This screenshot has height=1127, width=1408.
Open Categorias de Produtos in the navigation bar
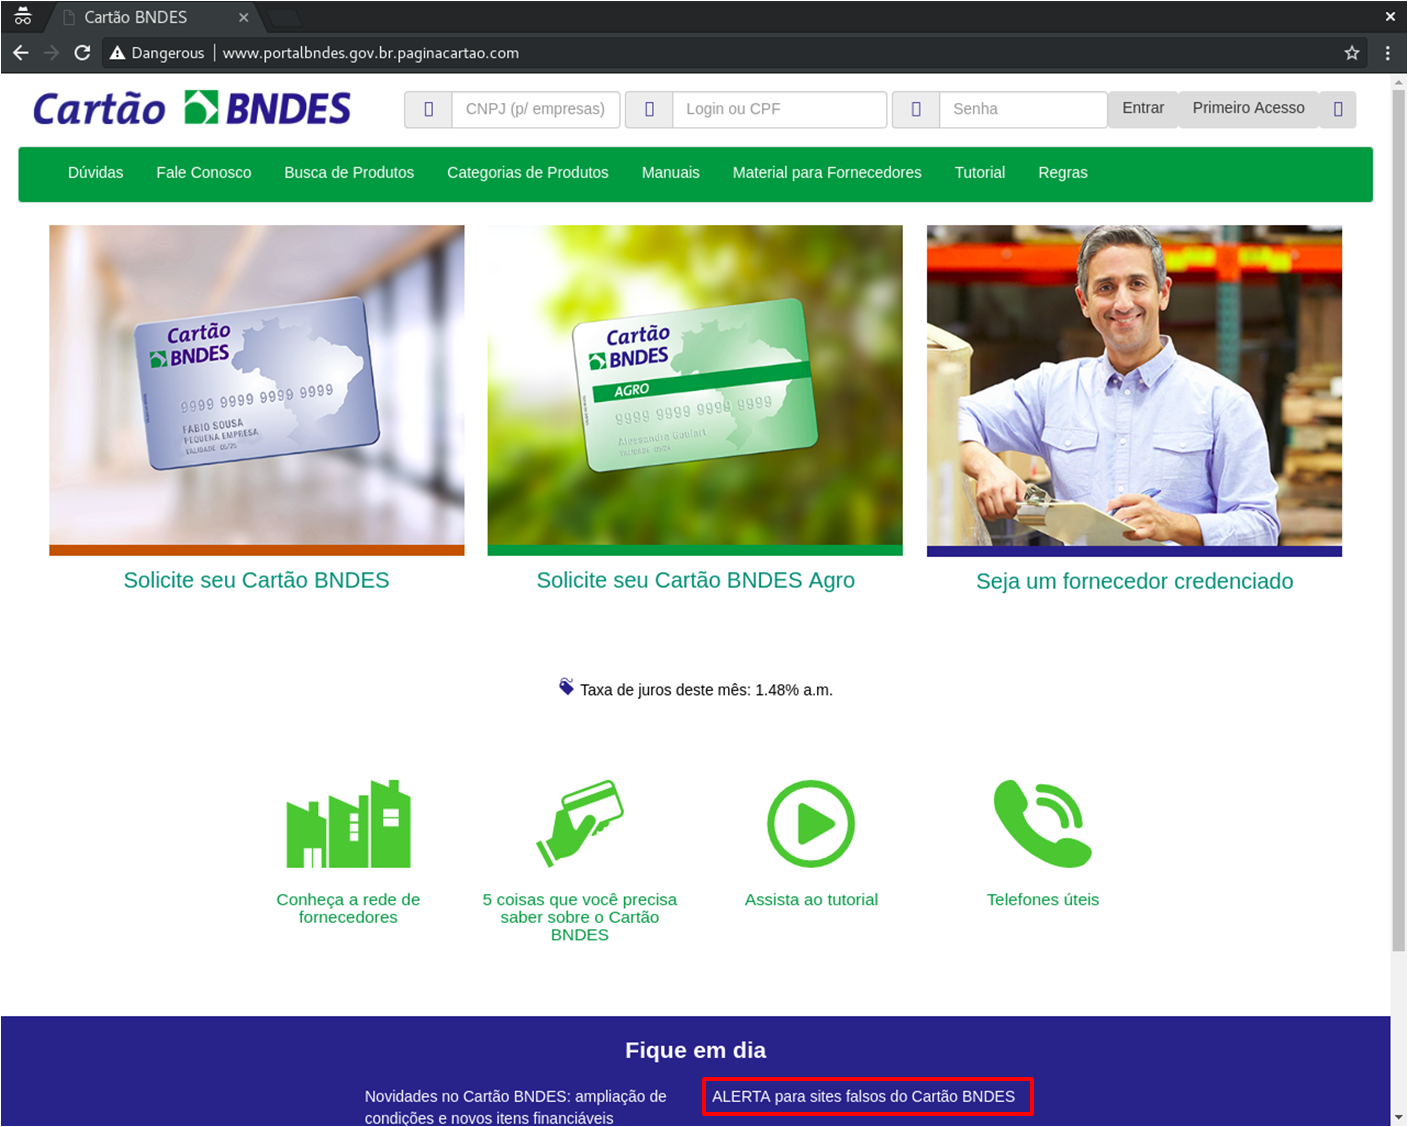(528, 173)
